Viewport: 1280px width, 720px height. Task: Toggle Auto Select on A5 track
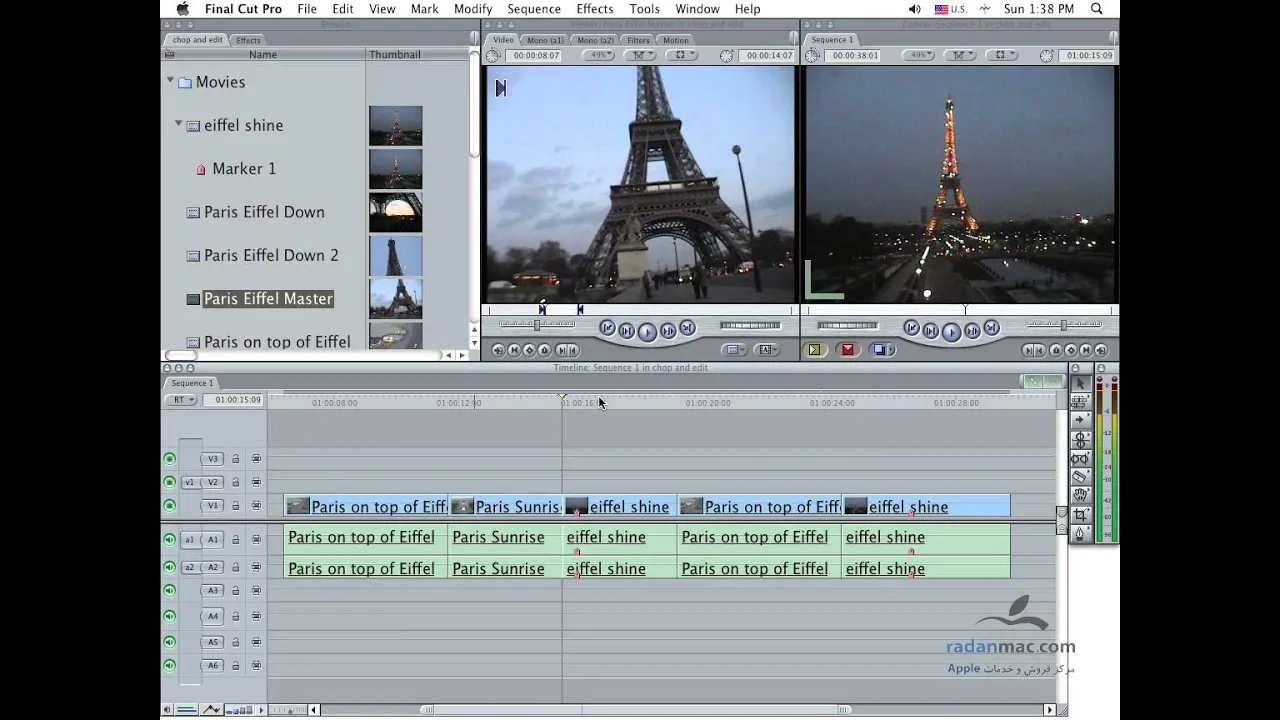[256, 642]
